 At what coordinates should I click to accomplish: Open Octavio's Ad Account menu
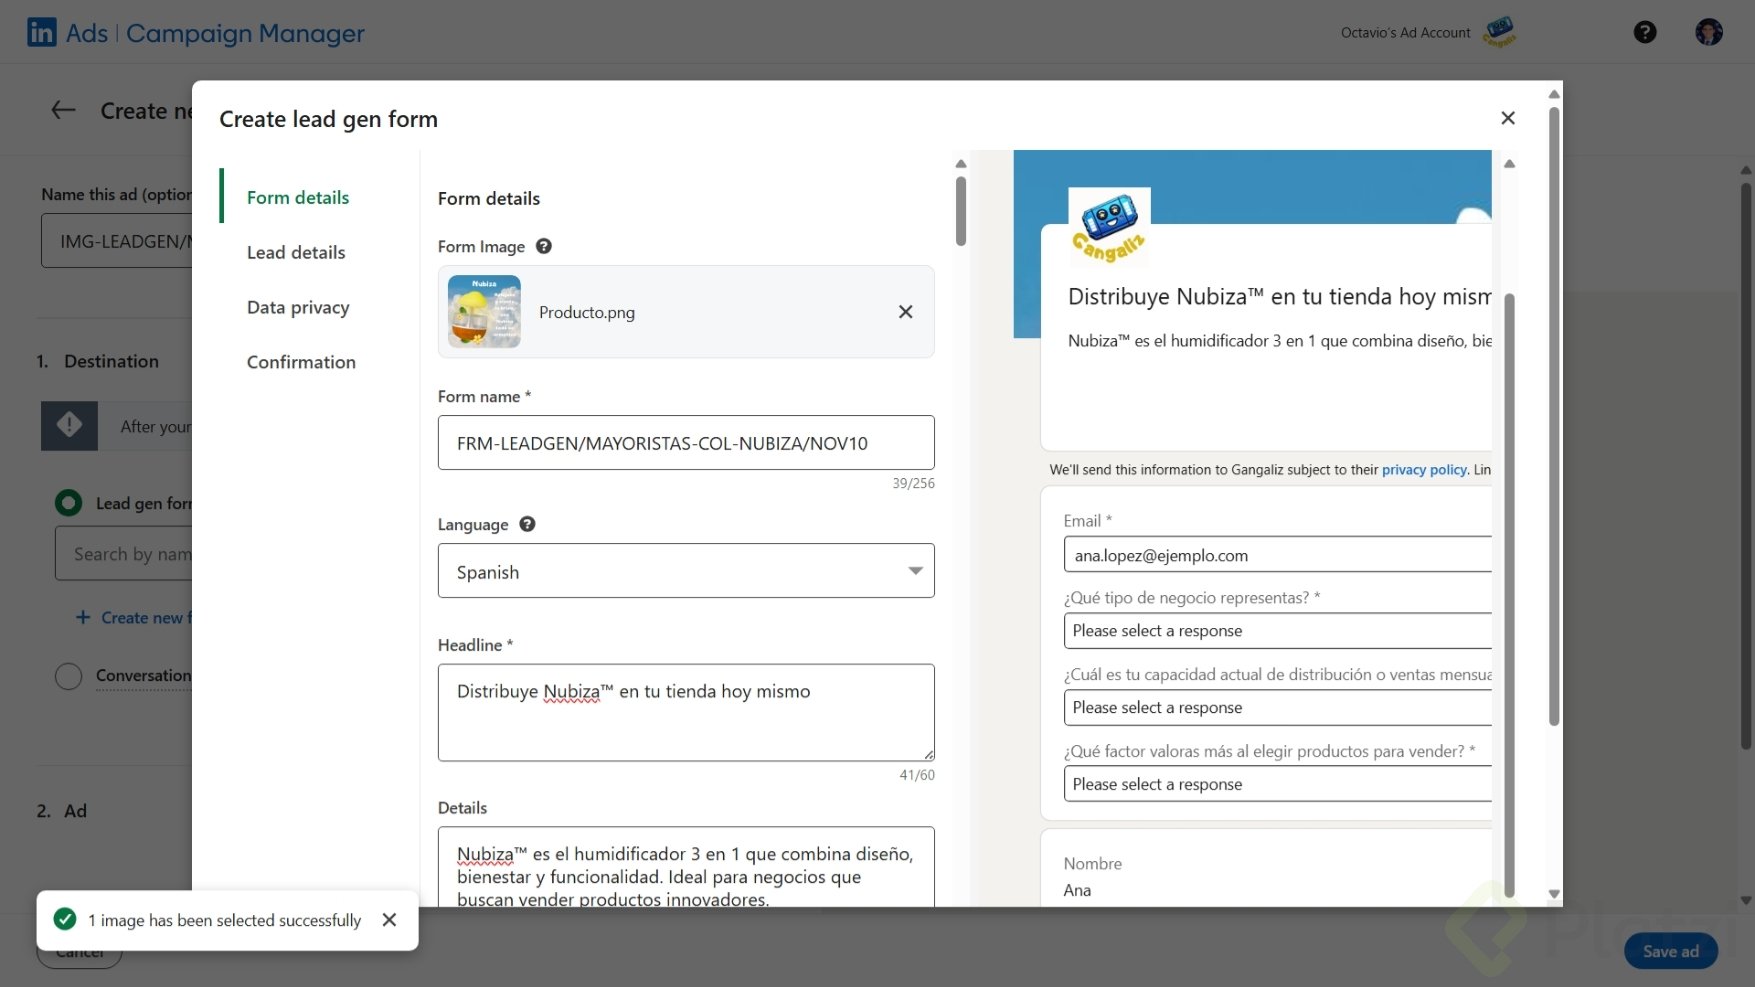pos(1405,33)
